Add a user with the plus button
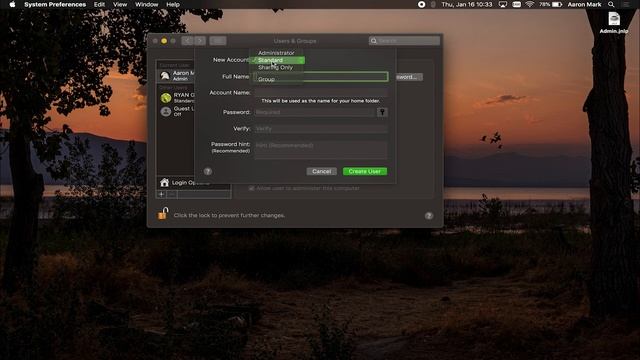The image size is (640, 360). (161, 194)
